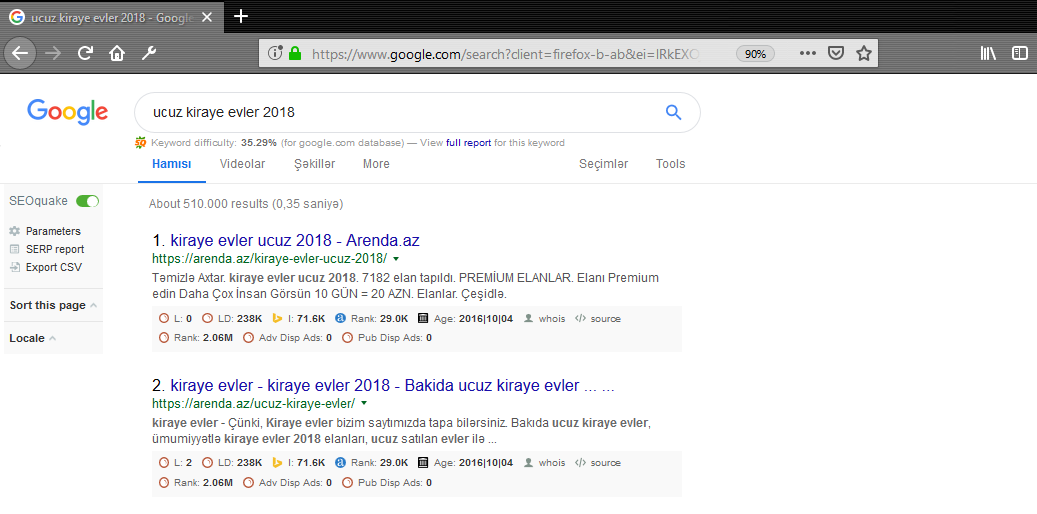Reload the current page
Viewport: 1037px width, 514px height.
[86, 53]
